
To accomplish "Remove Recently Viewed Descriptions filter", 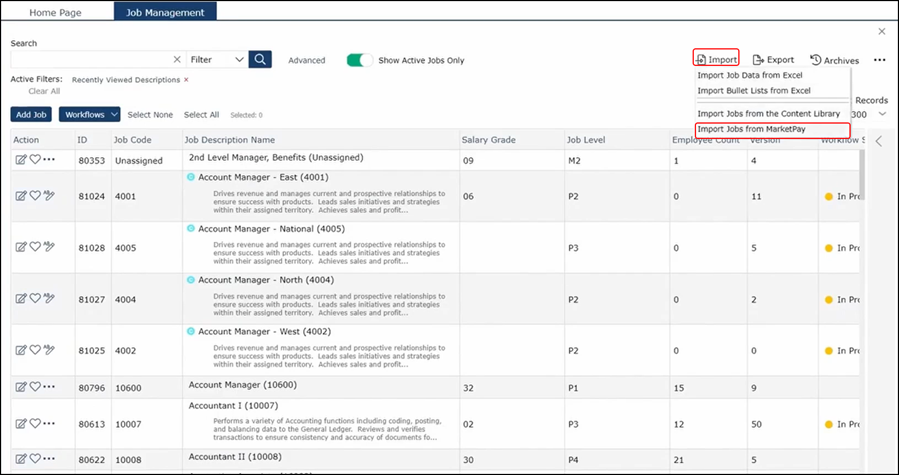I will pyautogui.click(x=186, y=79).
